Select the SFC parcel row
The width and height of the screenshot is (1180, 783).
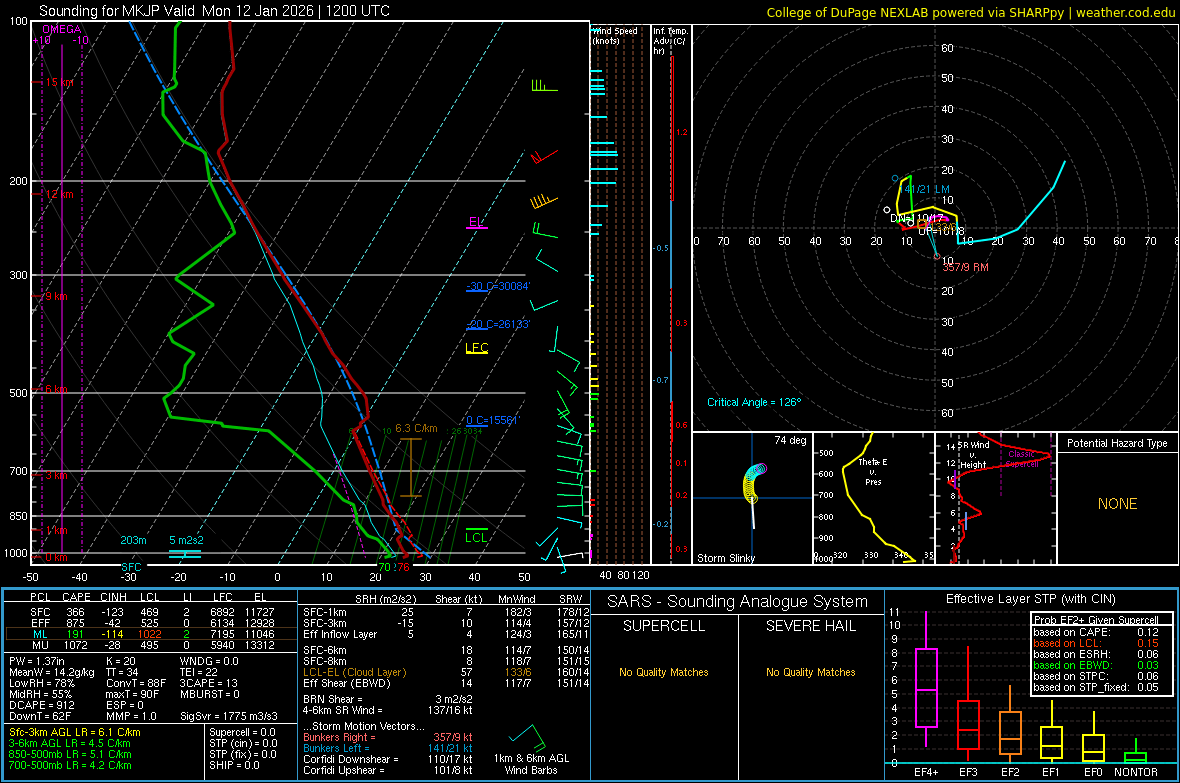(x=152, y=612)
